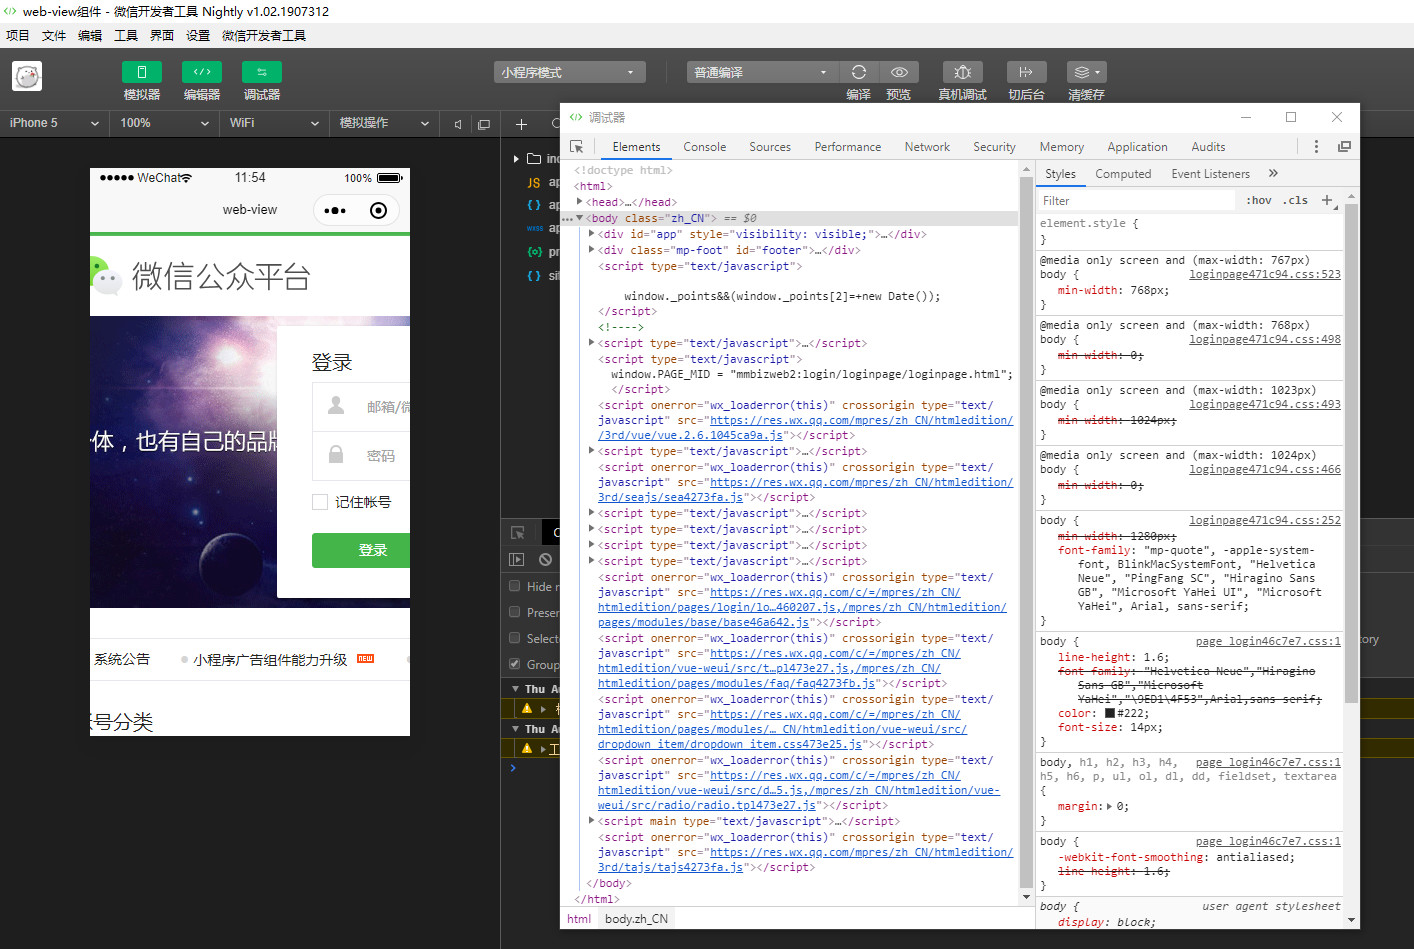The height and width of the screenshot is (949, 1414).
Task: Uncheck the Group similar checkbox
Action: click(x=515, y=664)
